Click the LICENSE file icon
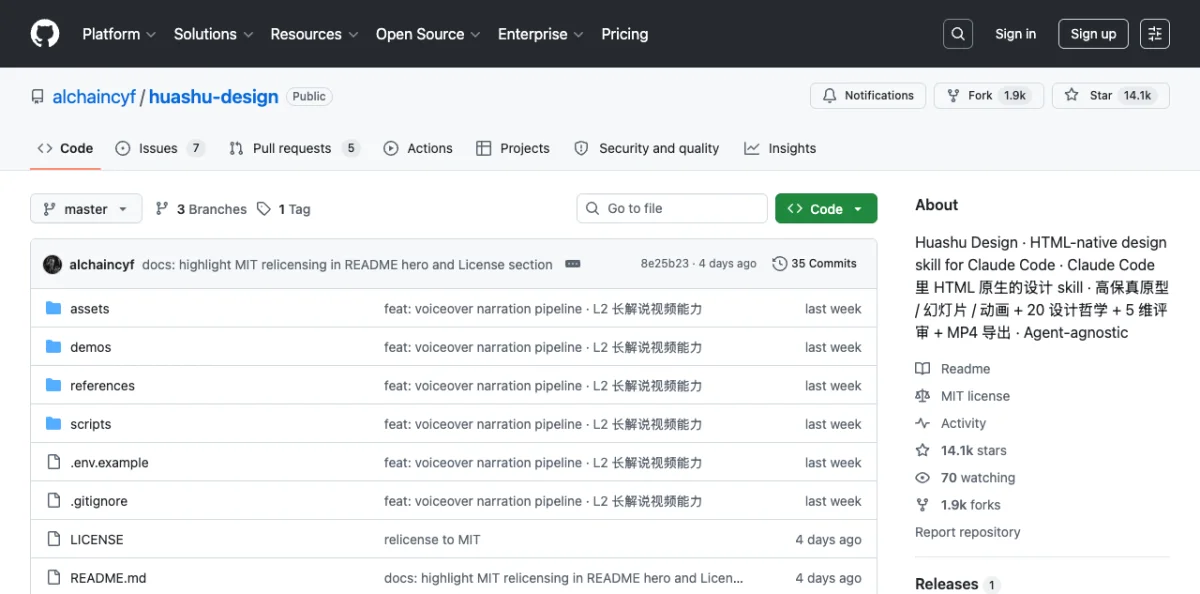The height and width of the screenshot is (594, 1200). click(54, 539)
